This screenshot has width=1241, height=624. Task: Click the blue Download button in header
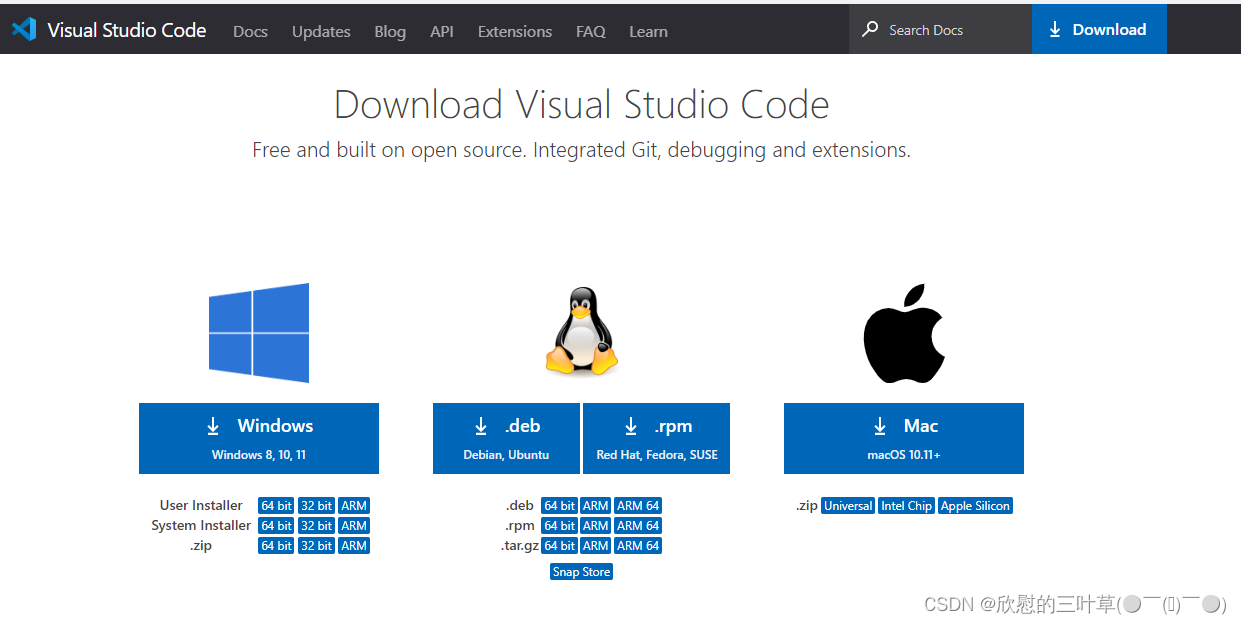1099,29
